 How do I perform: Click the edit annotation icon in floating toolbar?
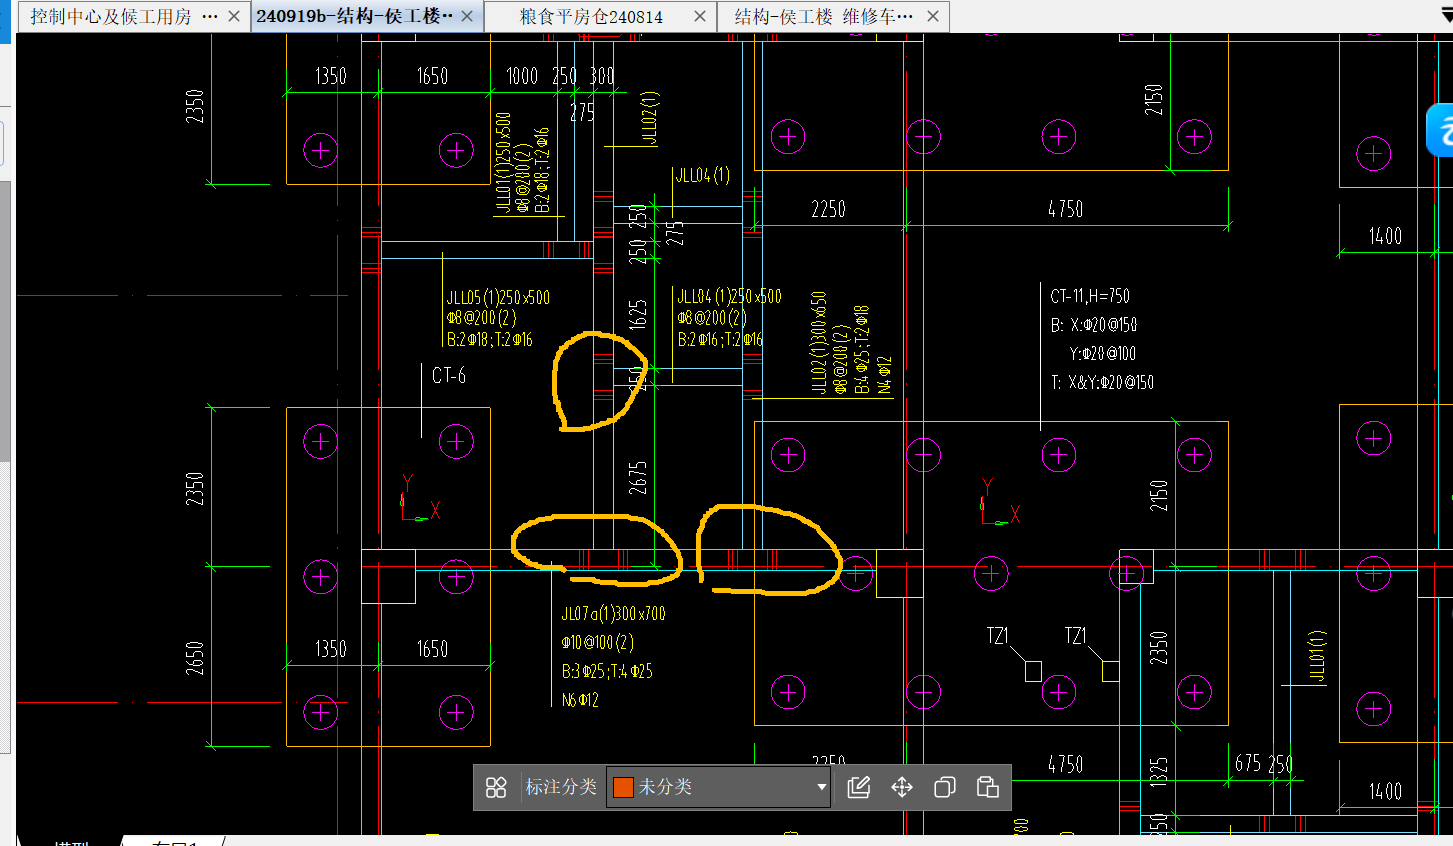(859, 788)
